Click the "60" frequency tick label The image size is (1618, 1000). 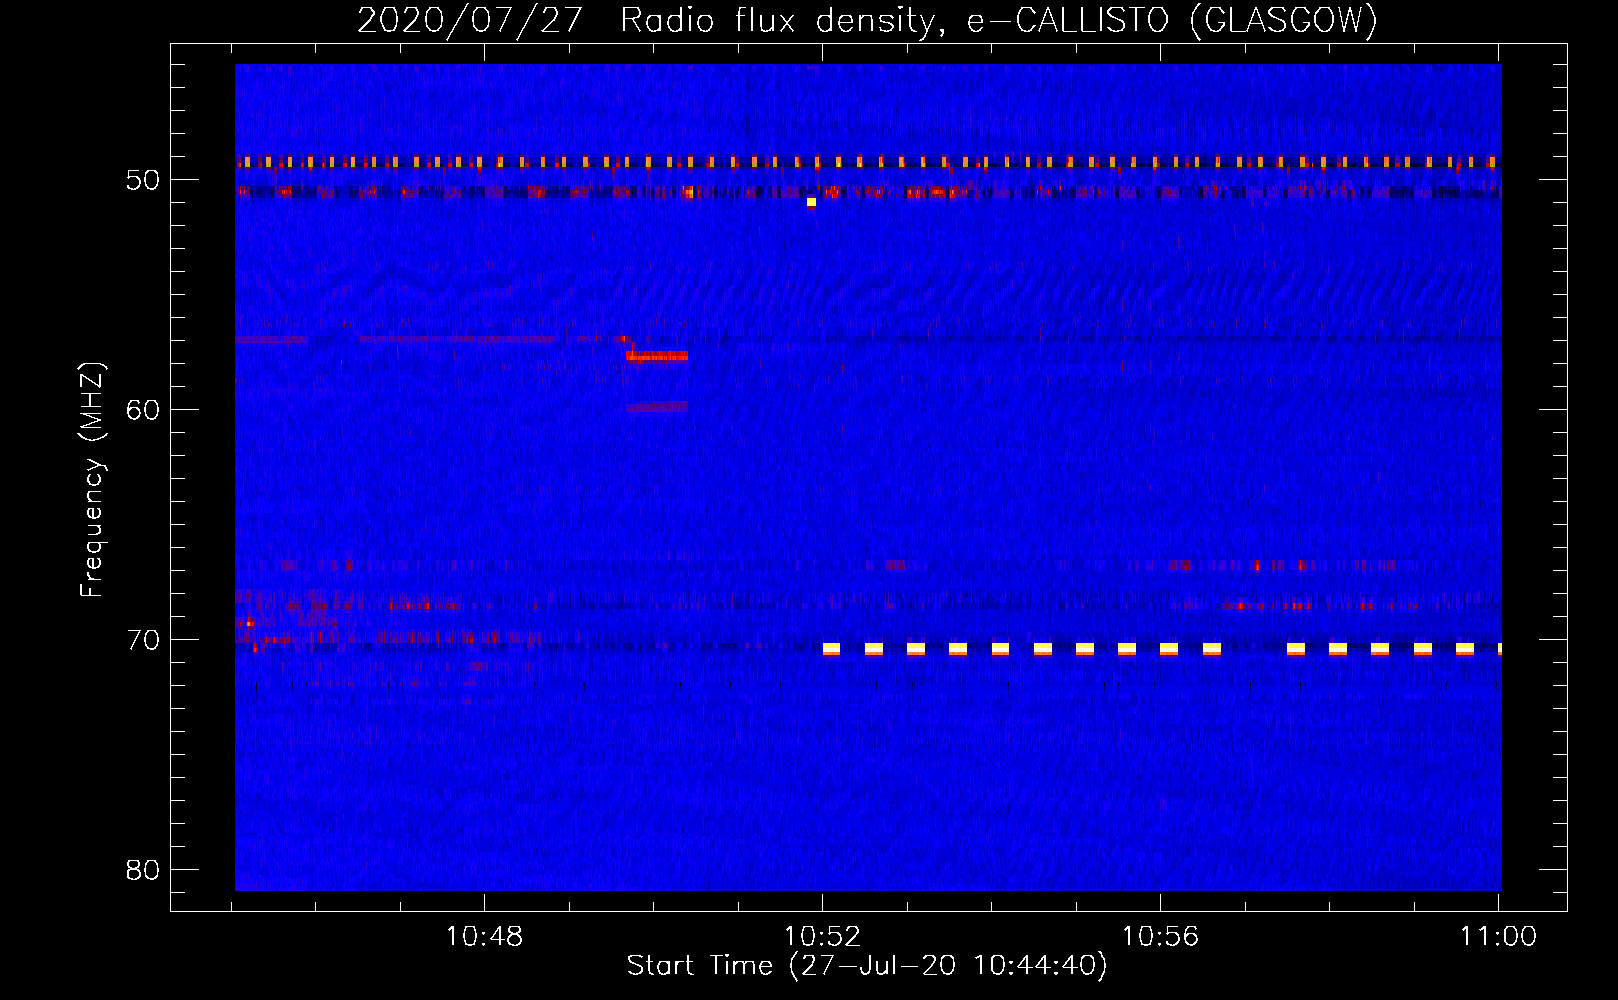point(143,409)
